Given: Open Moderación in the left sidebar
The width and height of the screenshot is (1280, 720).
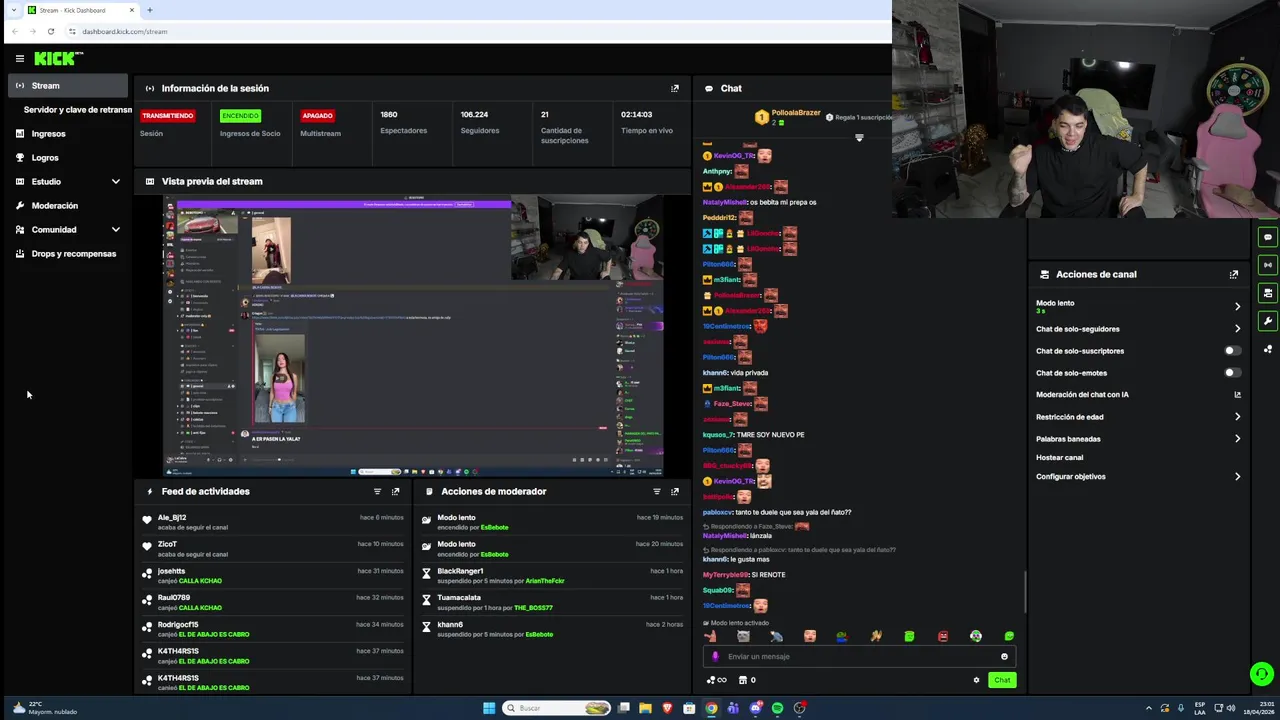Looking at the screenshot, I should (x=55, y=206).
